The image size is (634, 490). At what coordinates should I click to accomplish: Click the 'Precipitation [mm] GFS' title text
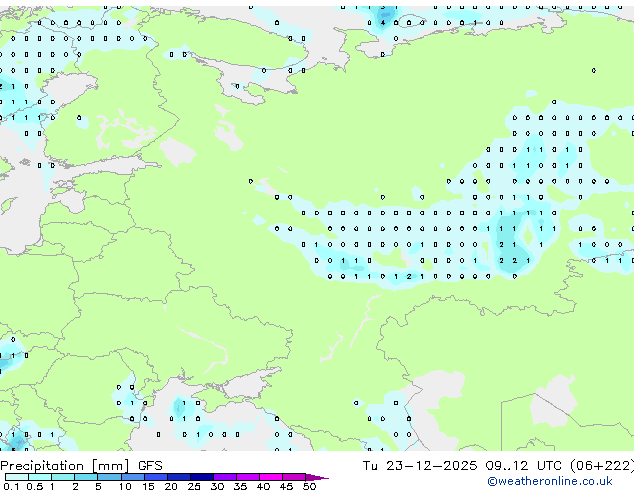81,466
